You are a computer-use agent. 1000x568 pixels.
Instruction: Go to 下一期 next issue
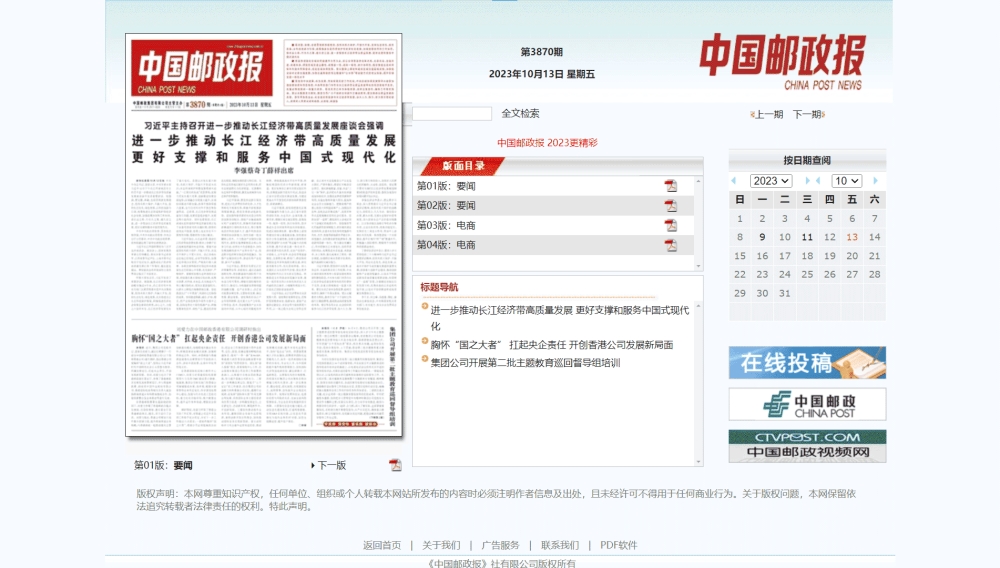pos(809,114)
